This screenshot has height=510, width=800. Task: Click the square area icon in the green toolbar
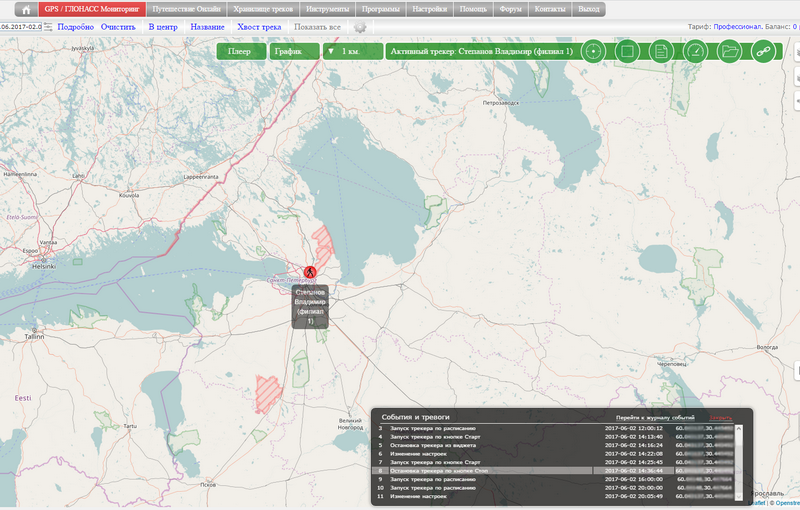(x=627, y=50)
